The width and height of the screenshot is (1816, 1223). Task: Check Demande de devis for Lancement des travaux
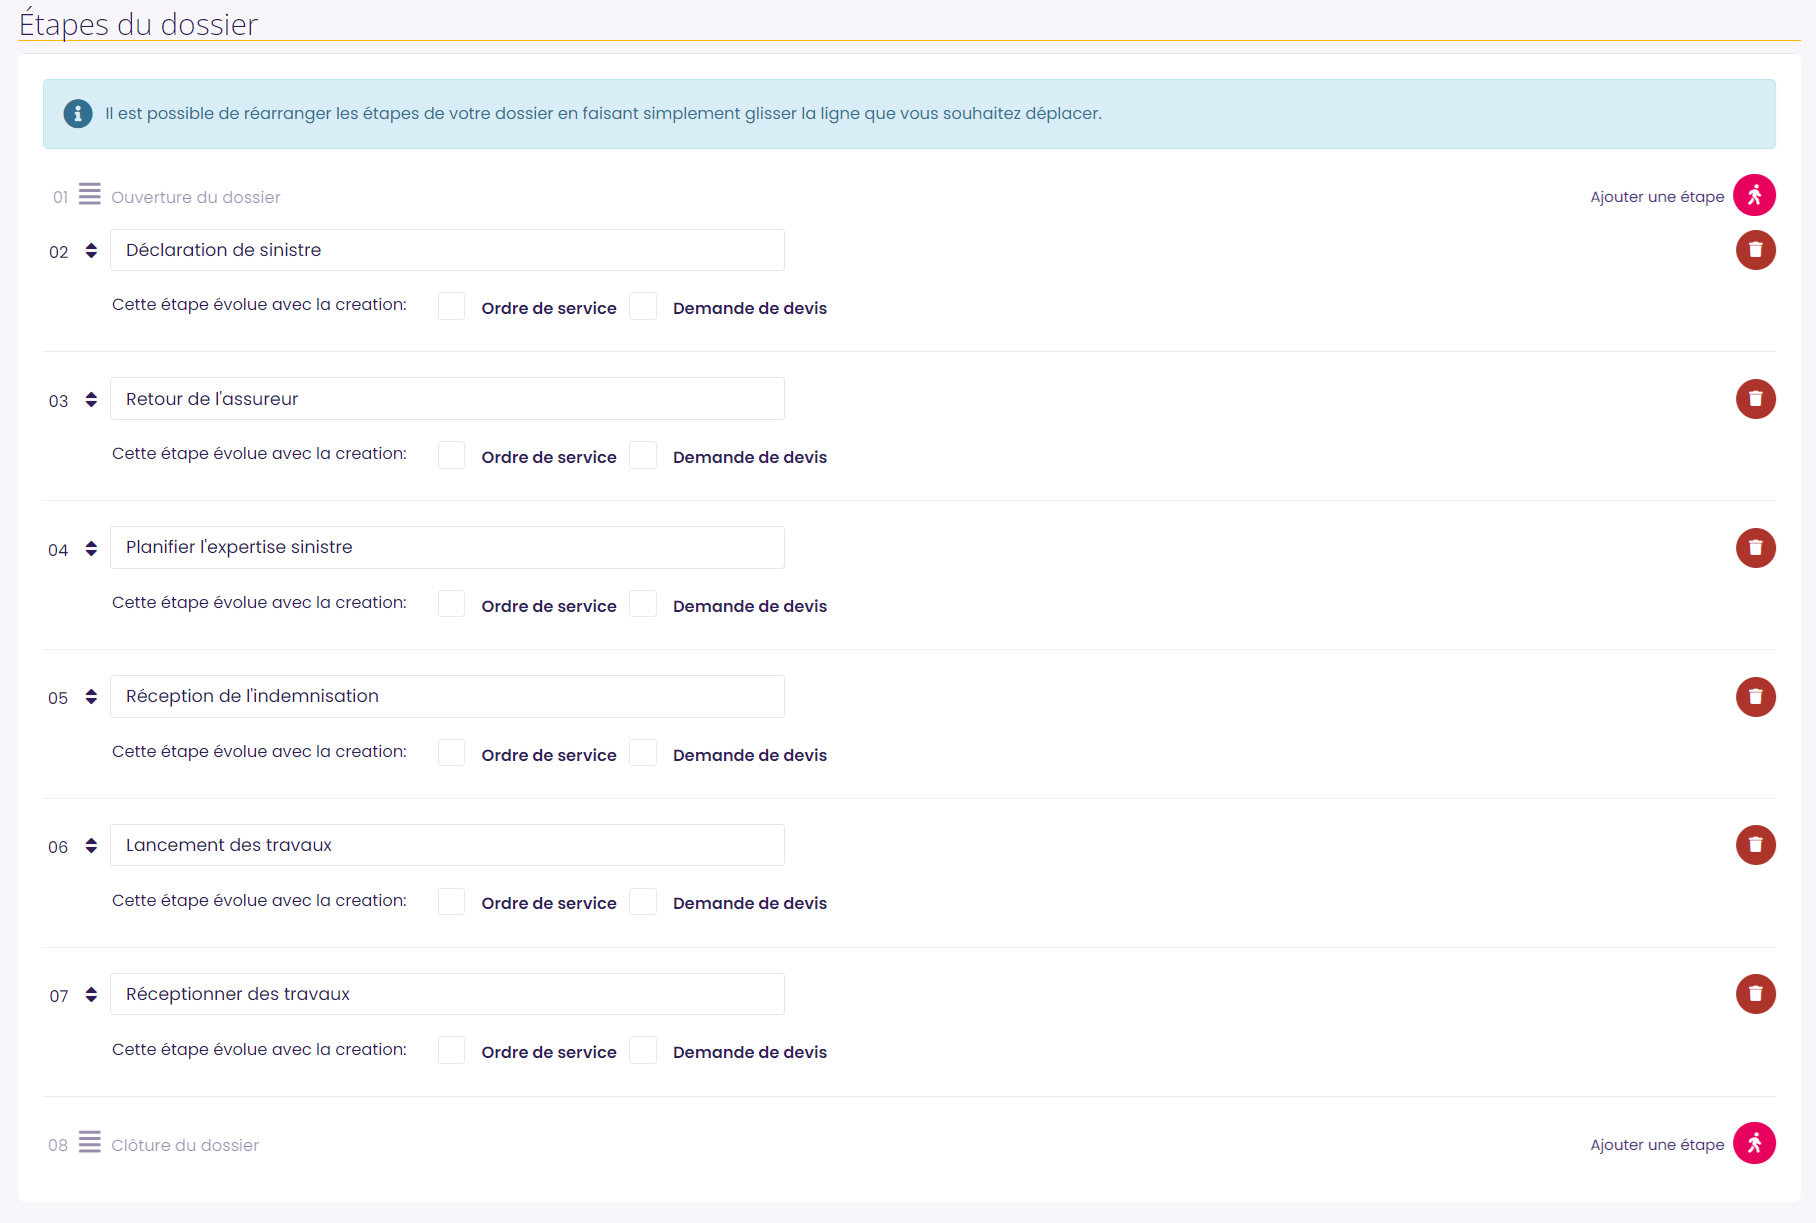click(643, 902)
